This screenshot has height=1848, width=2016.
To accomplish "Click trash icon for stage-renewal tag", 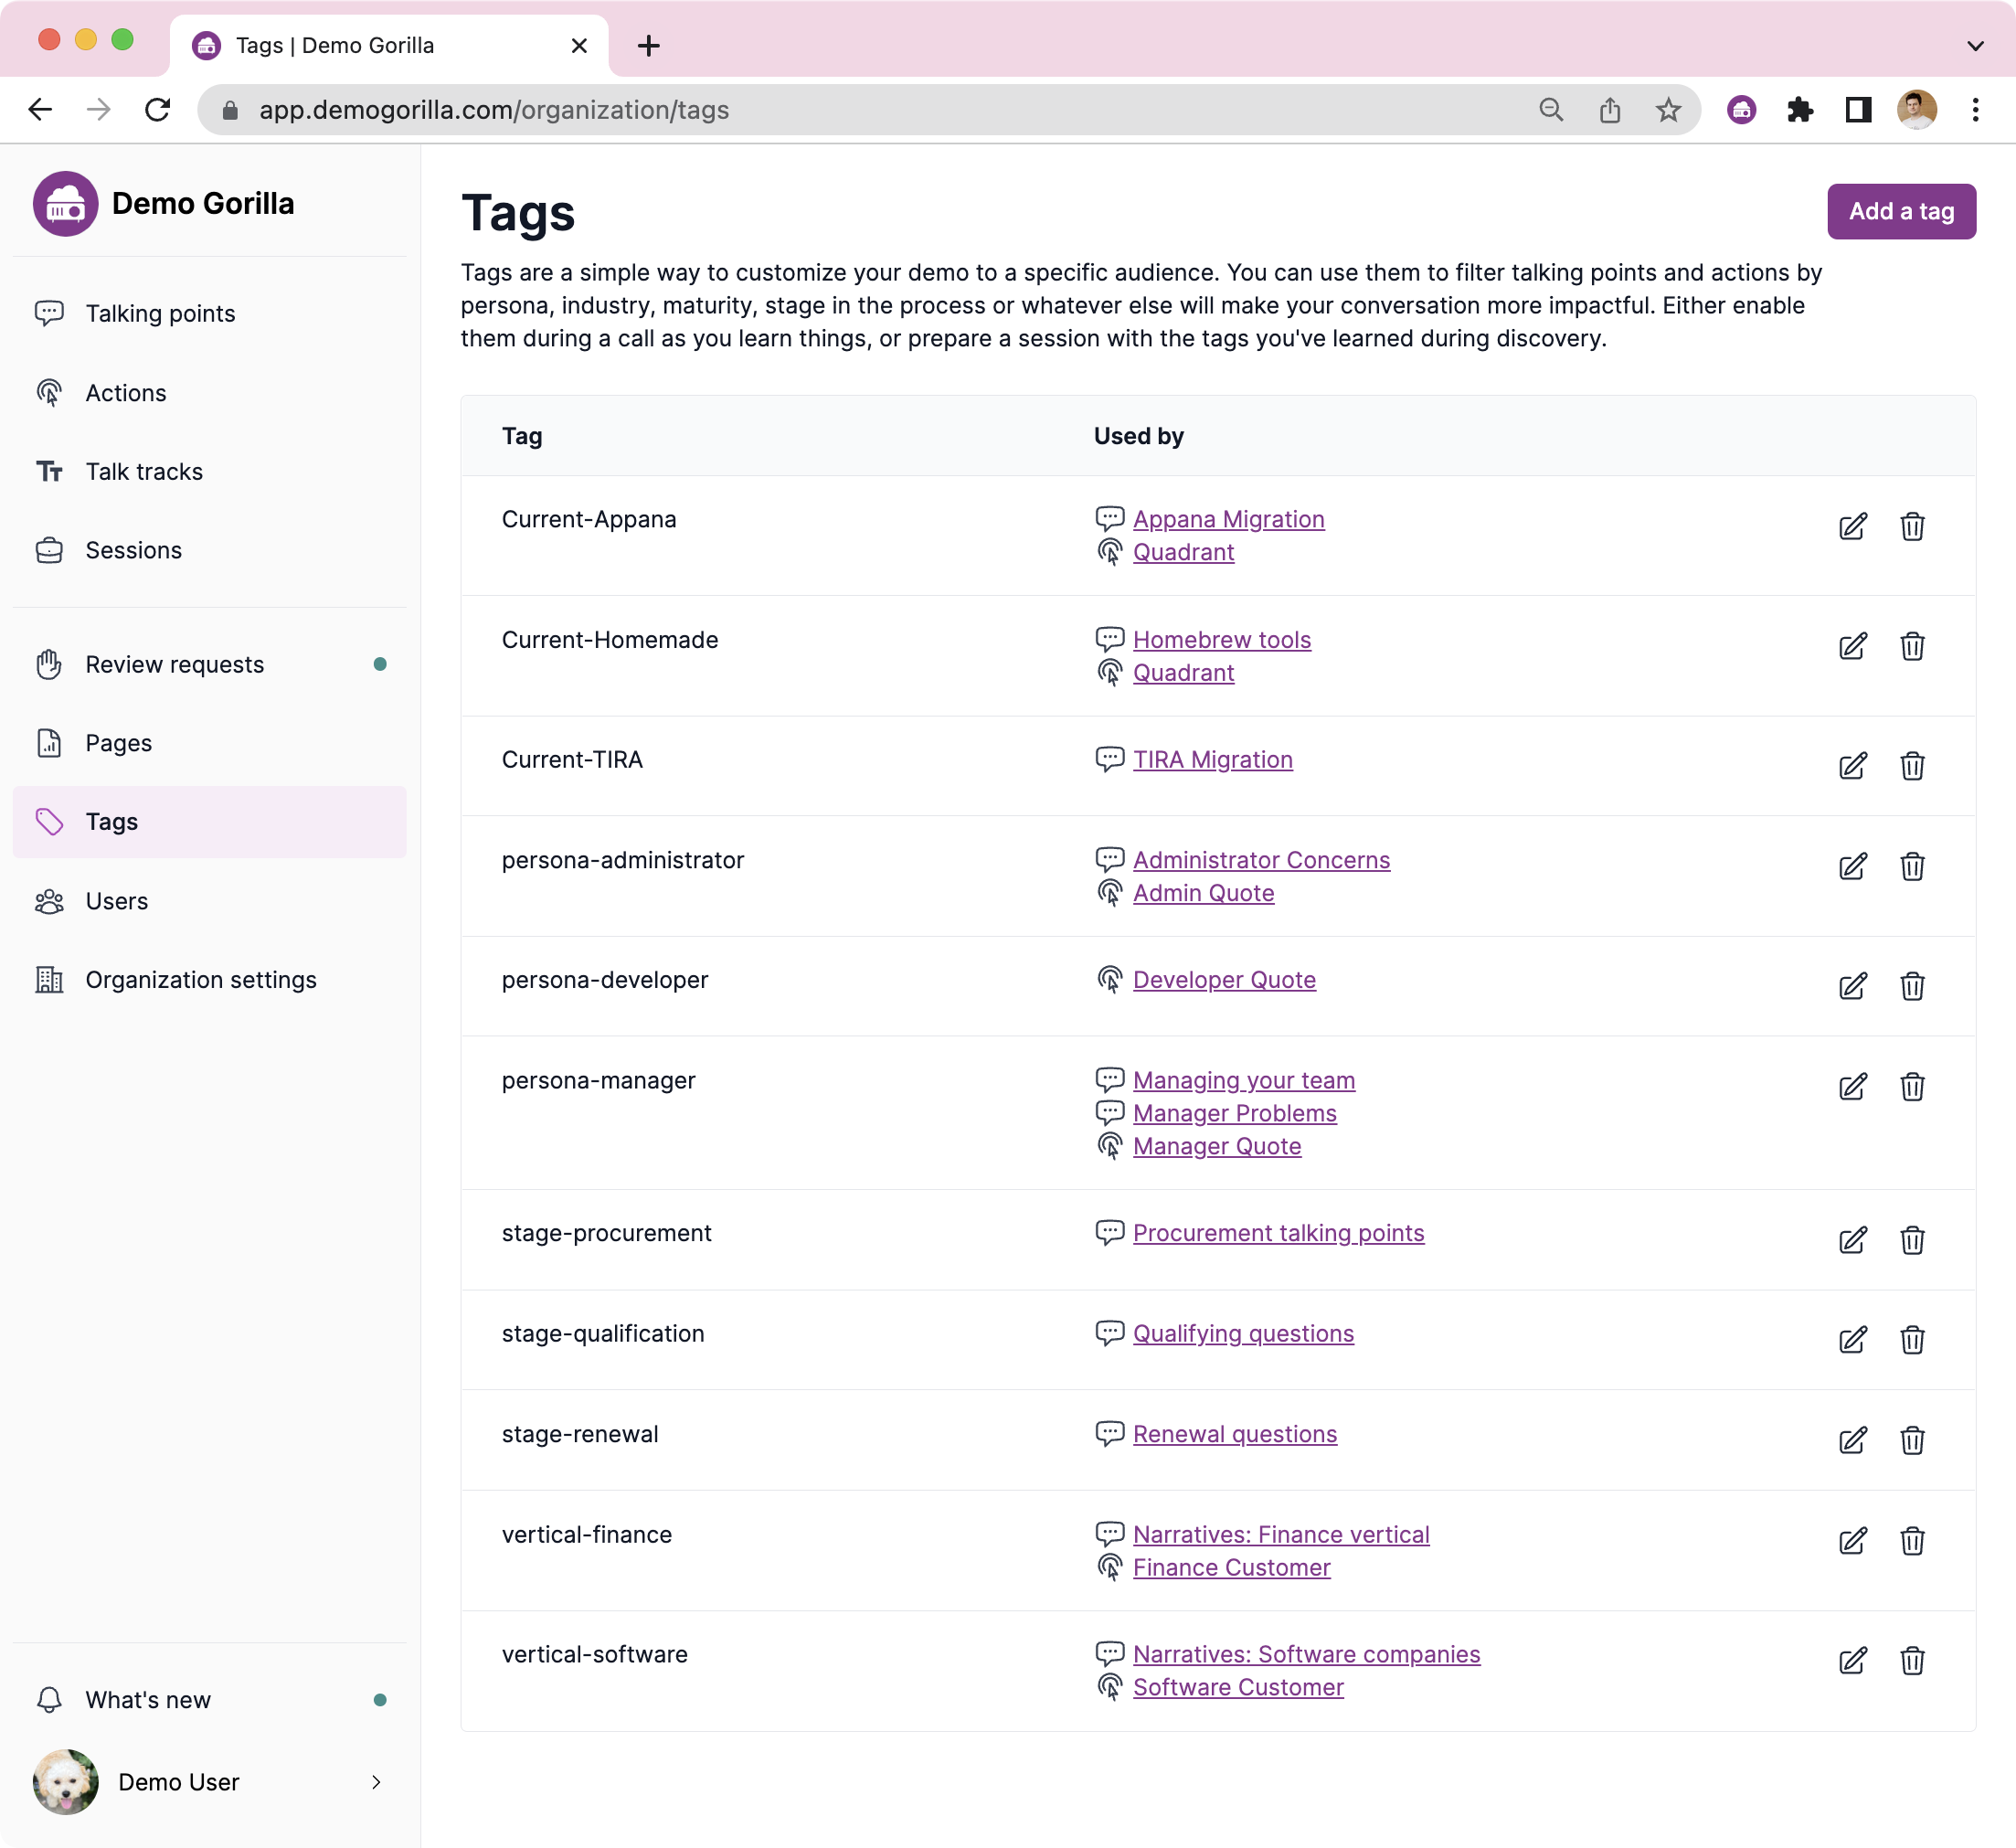I will (1911, 1440).
